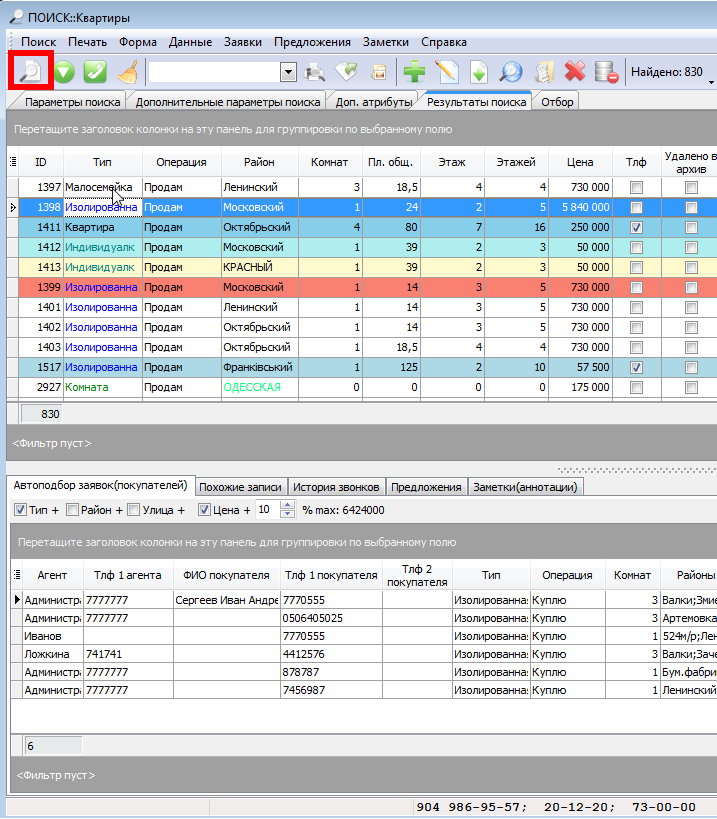Click the green plus add-record icon
Image resolution: width=717 pixels, height=819 pixels.
(x=414, y=71)
